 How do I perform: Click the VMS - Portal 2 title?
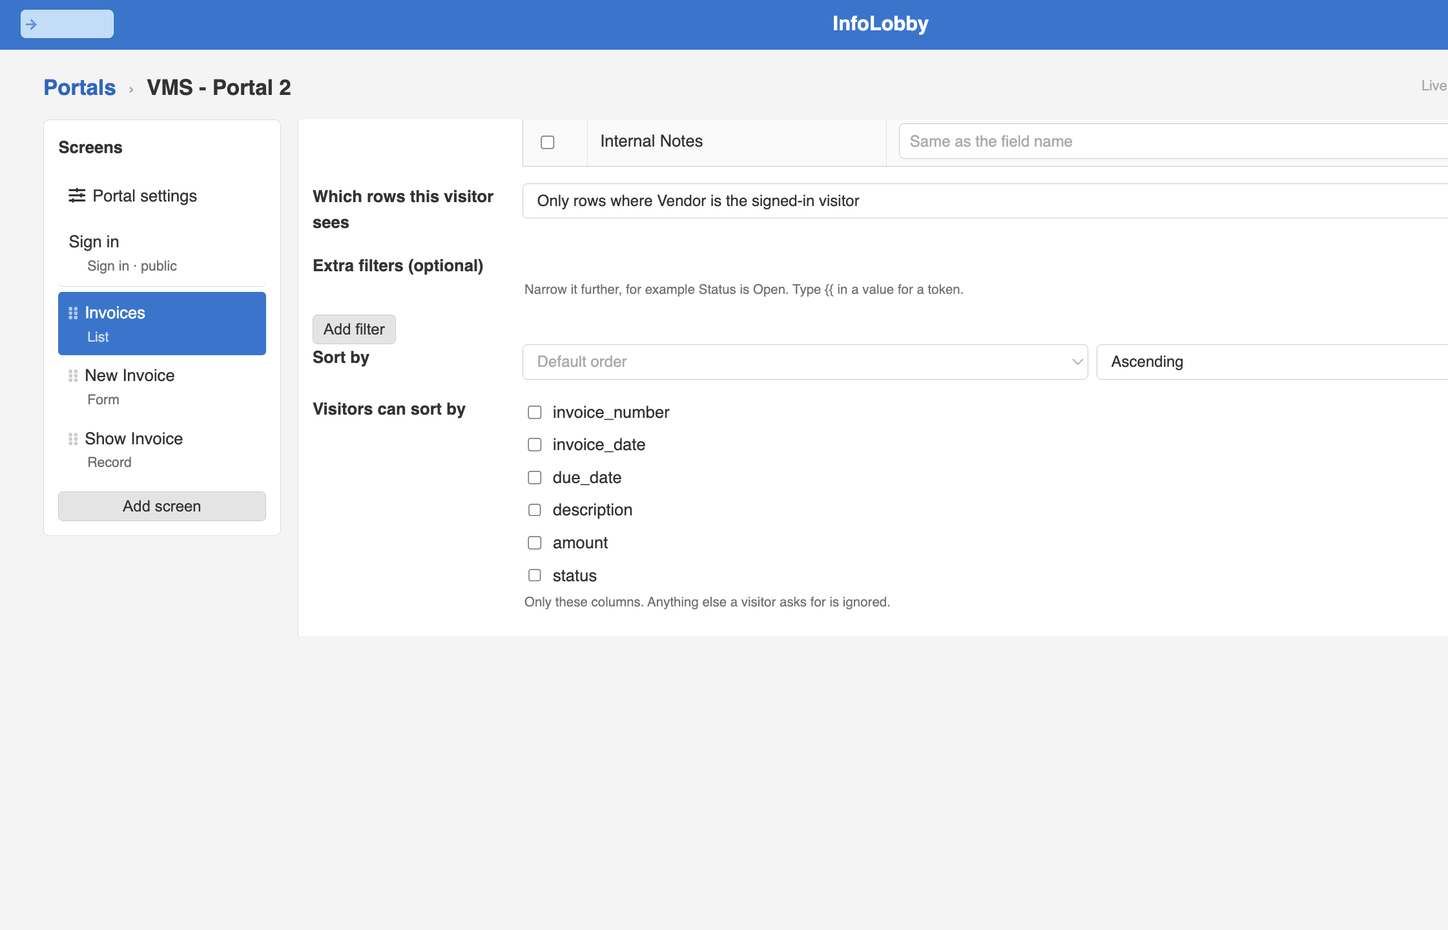(219, 88)
